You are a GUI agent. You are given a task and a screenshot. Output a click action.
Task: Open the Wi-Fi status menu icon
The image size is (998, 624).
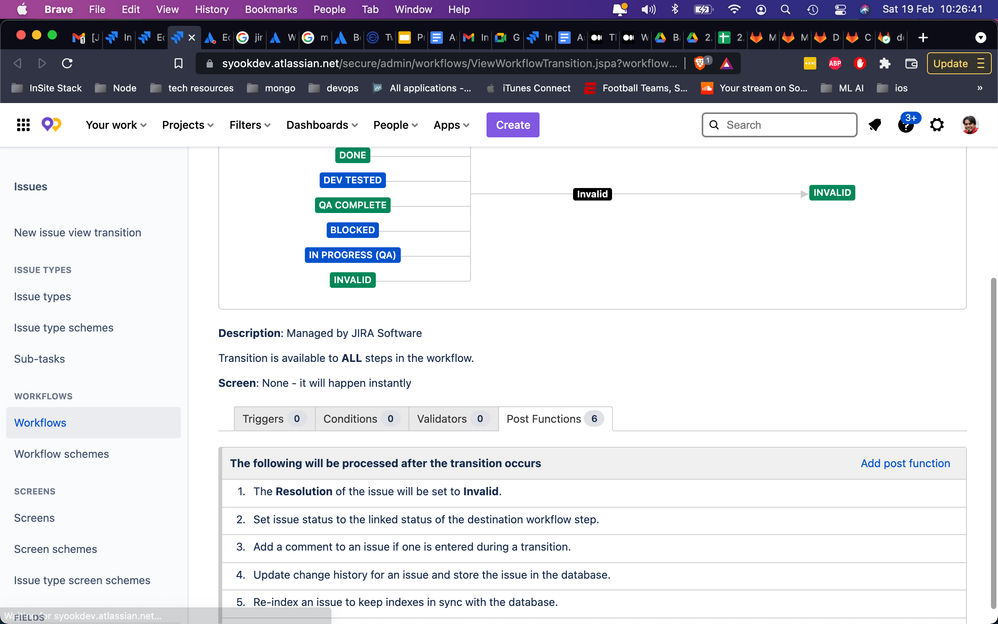(x=734, y=10)
